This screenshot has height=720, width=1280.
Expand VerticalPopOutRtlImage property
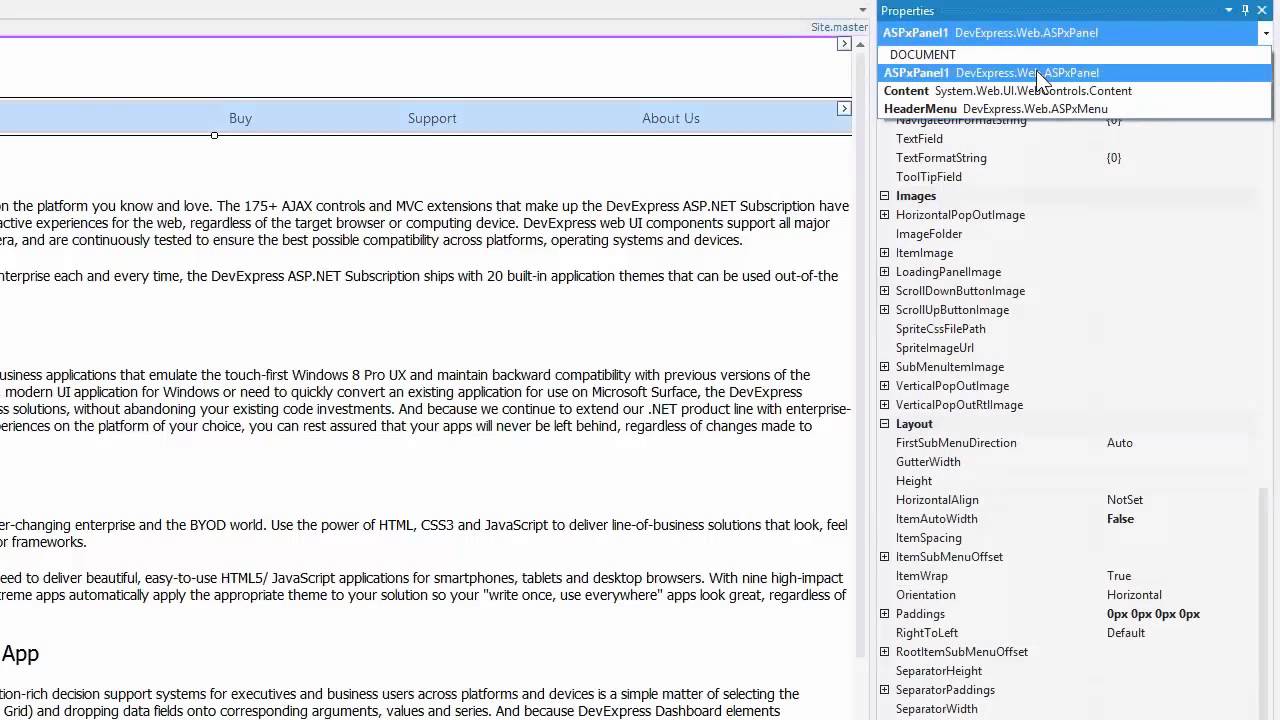[884, 405]
